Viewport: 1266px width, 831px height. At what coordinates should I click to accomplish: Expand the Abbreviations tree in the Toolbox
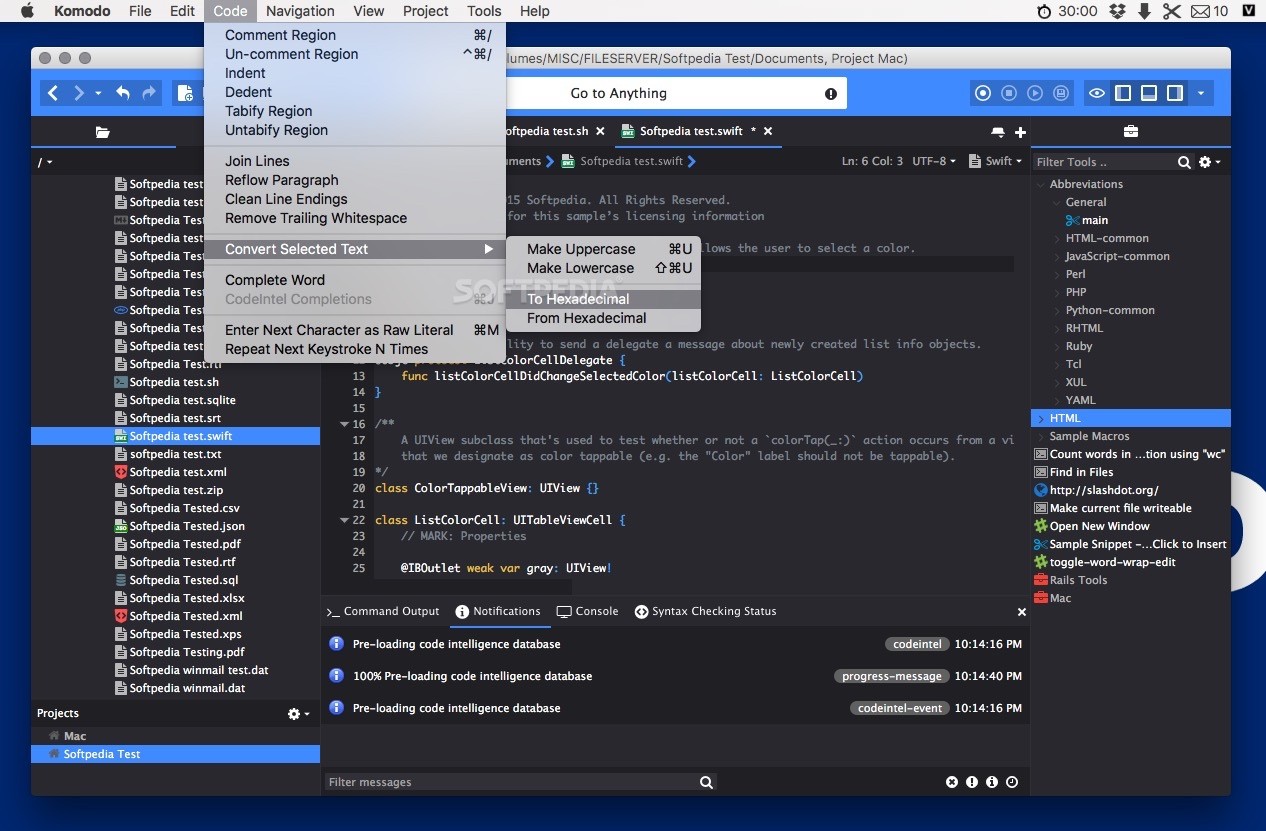point(1041,183)
